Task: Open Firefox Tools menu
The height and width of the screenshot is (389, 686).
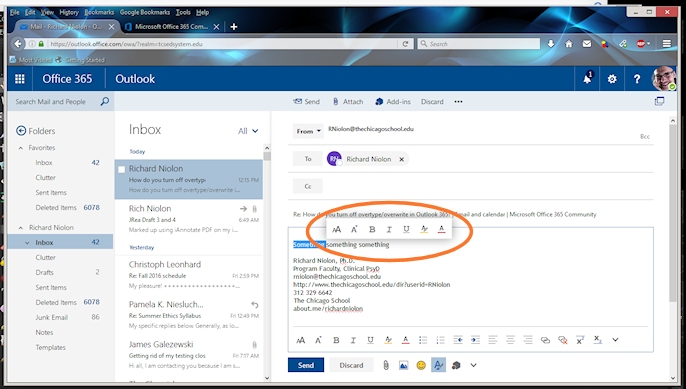Action: click(x=183, y=12)
